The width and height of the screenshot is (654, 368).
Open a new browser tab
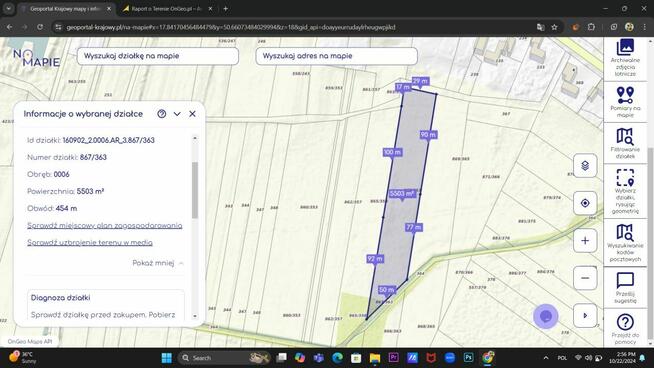tap(225, 9)
